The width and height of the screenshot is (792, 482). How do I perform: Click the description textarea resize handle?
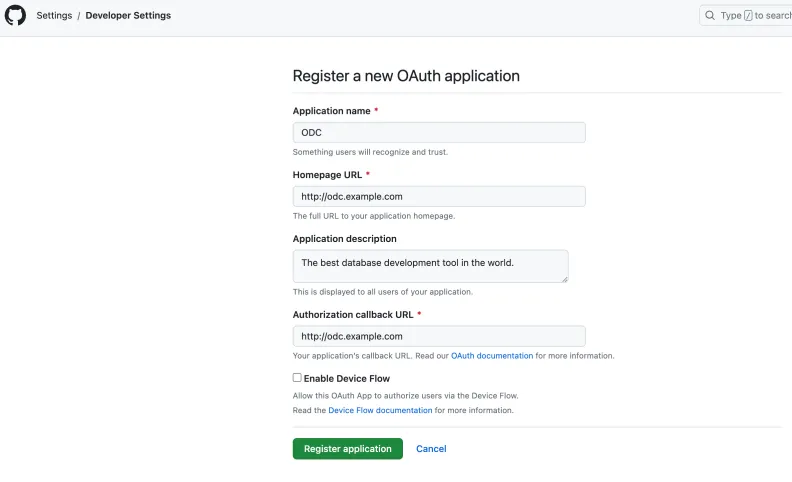click(564, 278)
